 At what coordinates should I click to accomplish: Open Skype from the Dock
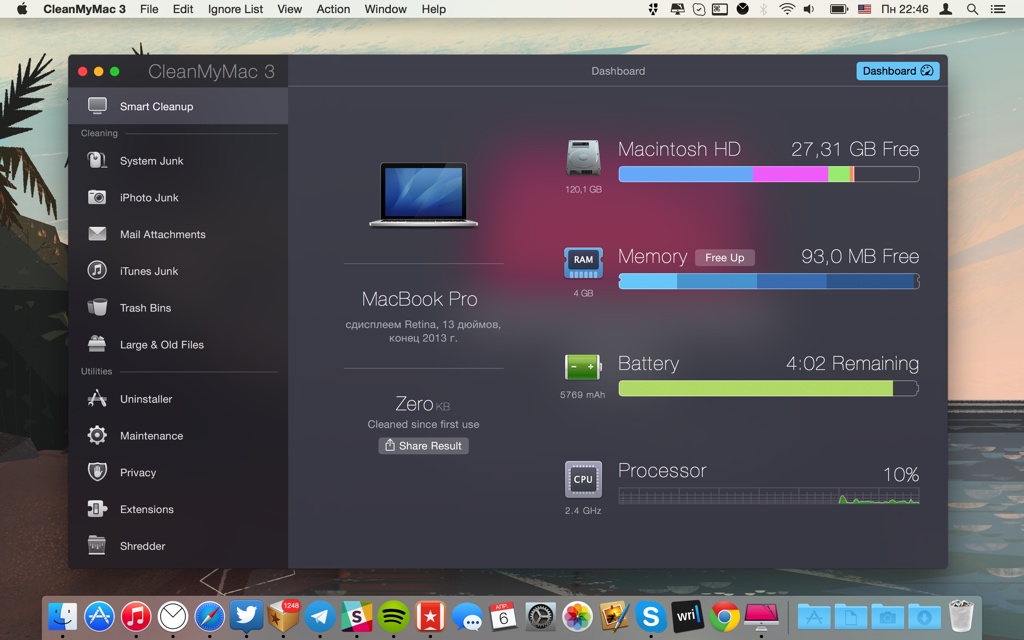point(650,616)
